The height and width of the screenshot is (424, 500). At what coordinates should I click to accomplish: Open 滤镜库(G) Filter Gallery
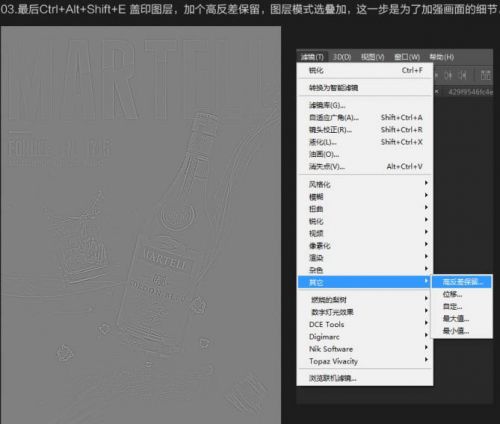[365, 105]
